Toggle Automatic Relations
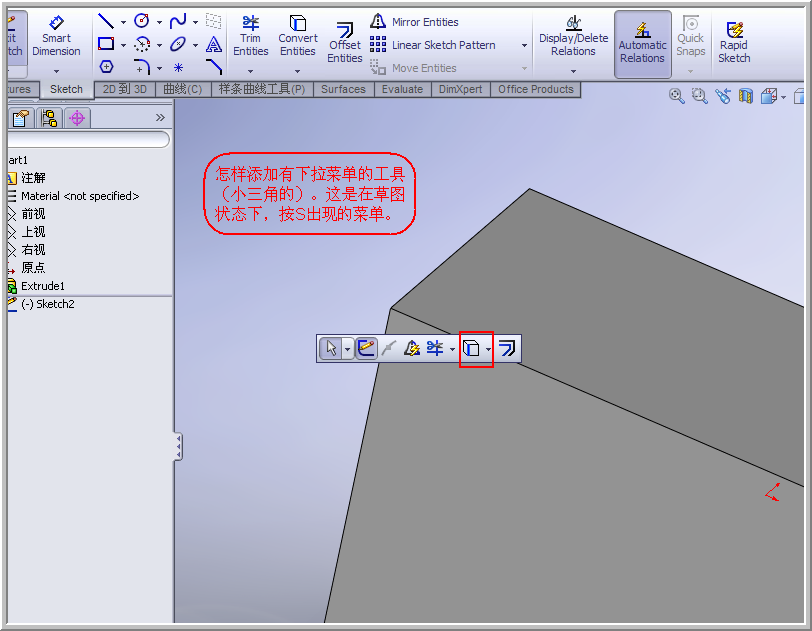Image resolution: width=812 pixels, height=631 pixels. coord(643,44)
